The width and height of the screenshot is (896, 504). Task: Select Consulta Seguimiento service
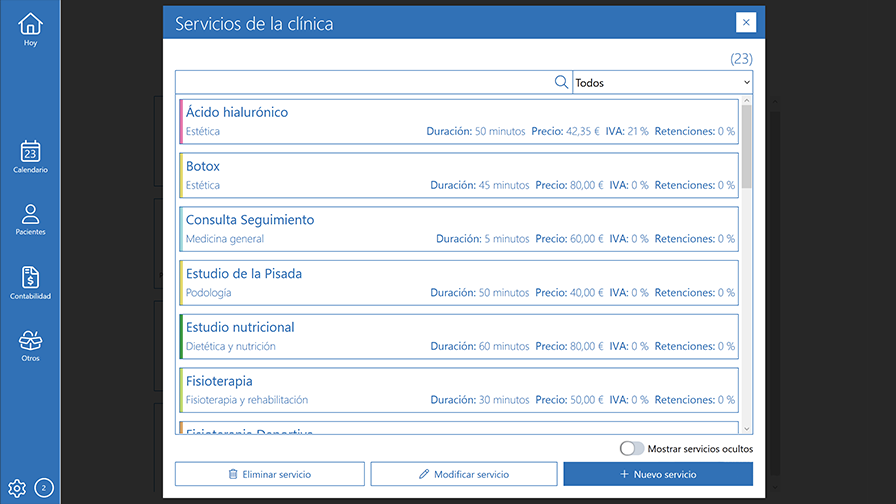point(459,229)
